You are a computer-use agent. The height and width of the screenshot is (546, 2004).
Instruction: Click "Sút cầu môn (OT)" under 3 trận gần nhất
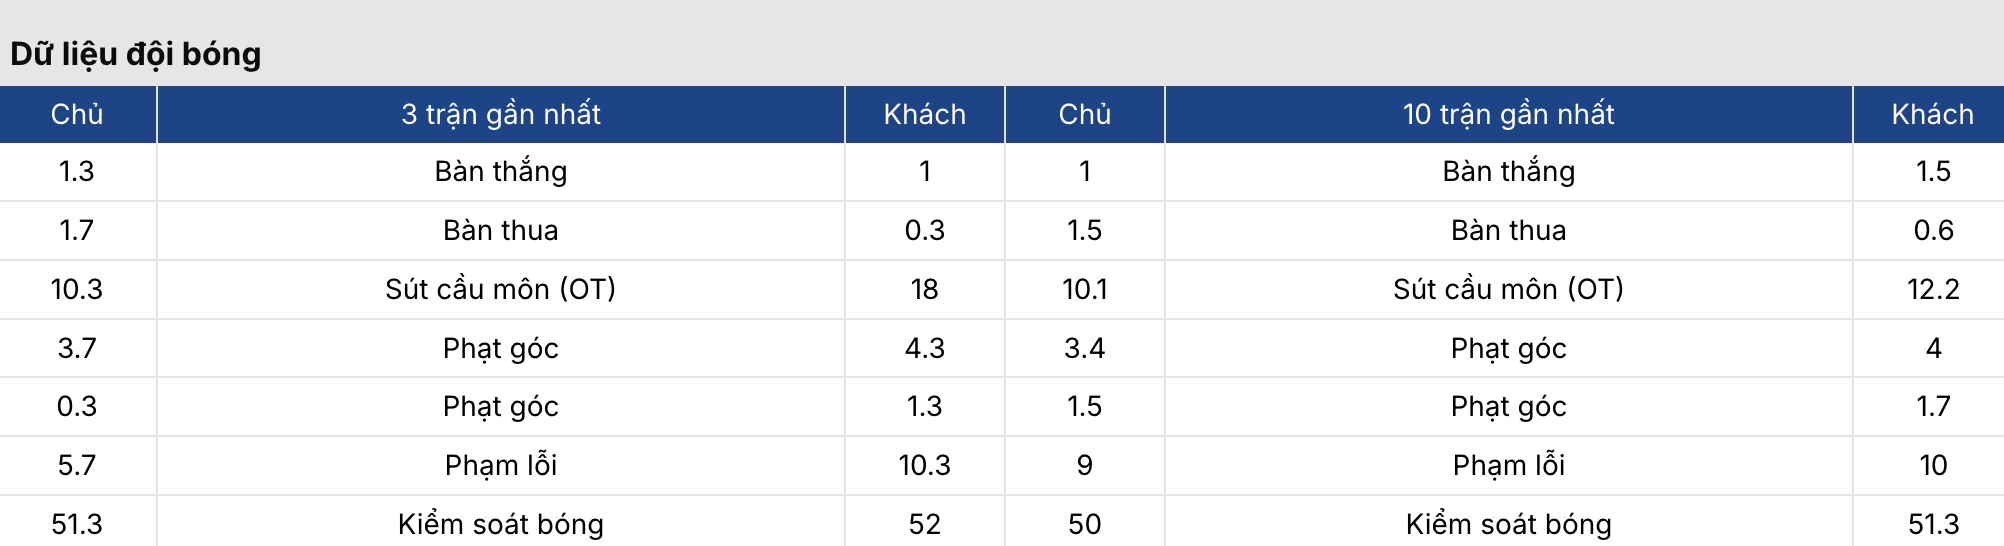point(500,289)
